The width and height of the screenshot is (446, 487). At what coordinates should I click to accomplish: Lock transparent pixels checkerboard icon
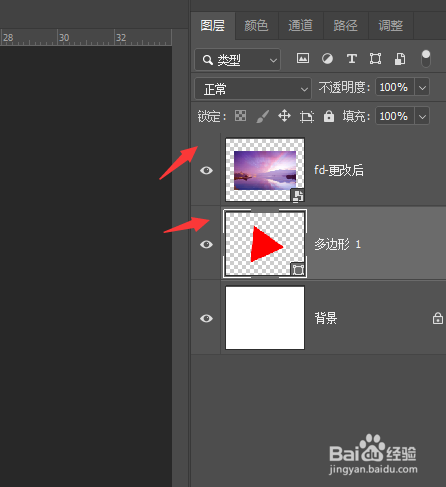tap(240, 116)
